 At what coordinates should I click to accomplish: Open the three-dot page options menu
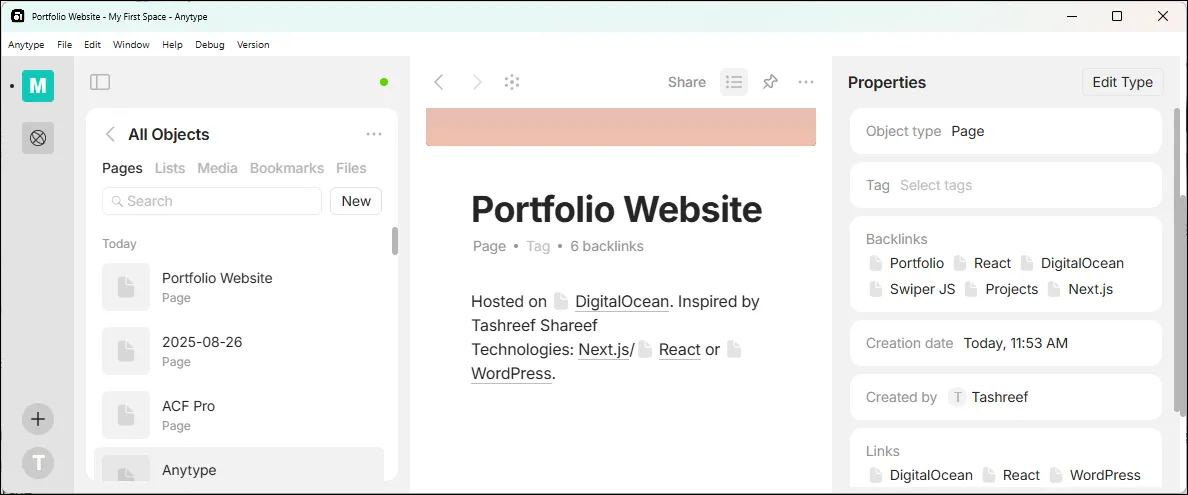[x=806, y=82]
